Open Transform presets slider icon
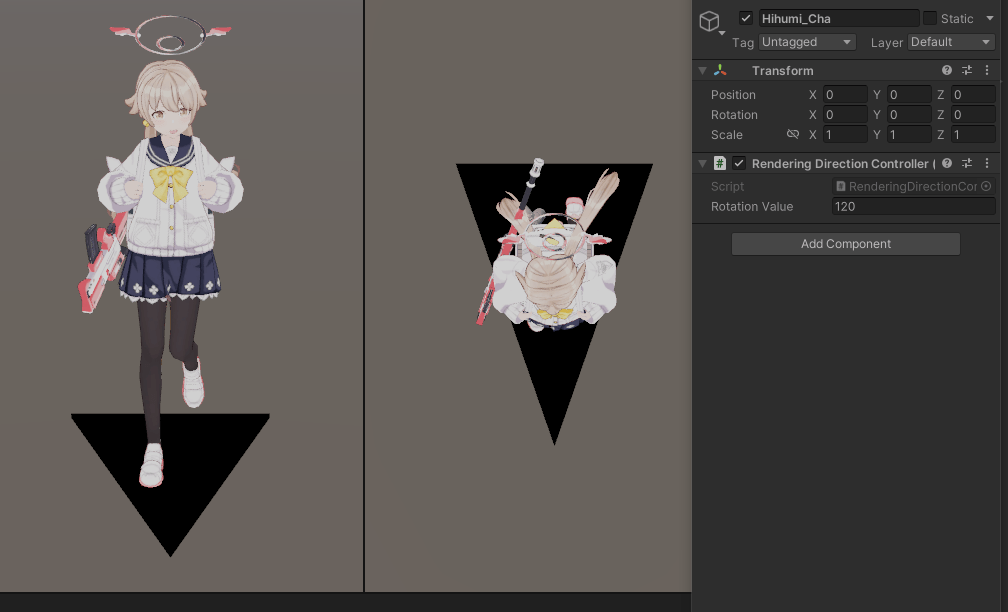The width and height of the screenshot is (1008, 612). [967, 70]
